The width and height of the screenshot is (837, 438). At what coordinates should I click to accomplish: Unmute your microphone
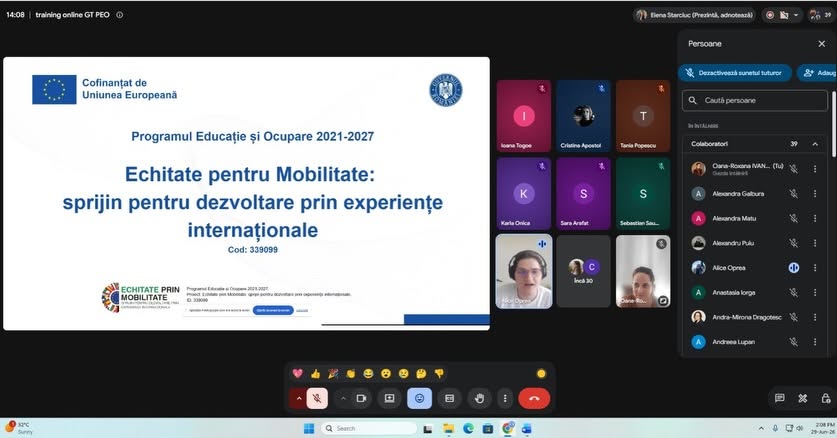coord(317,399)
